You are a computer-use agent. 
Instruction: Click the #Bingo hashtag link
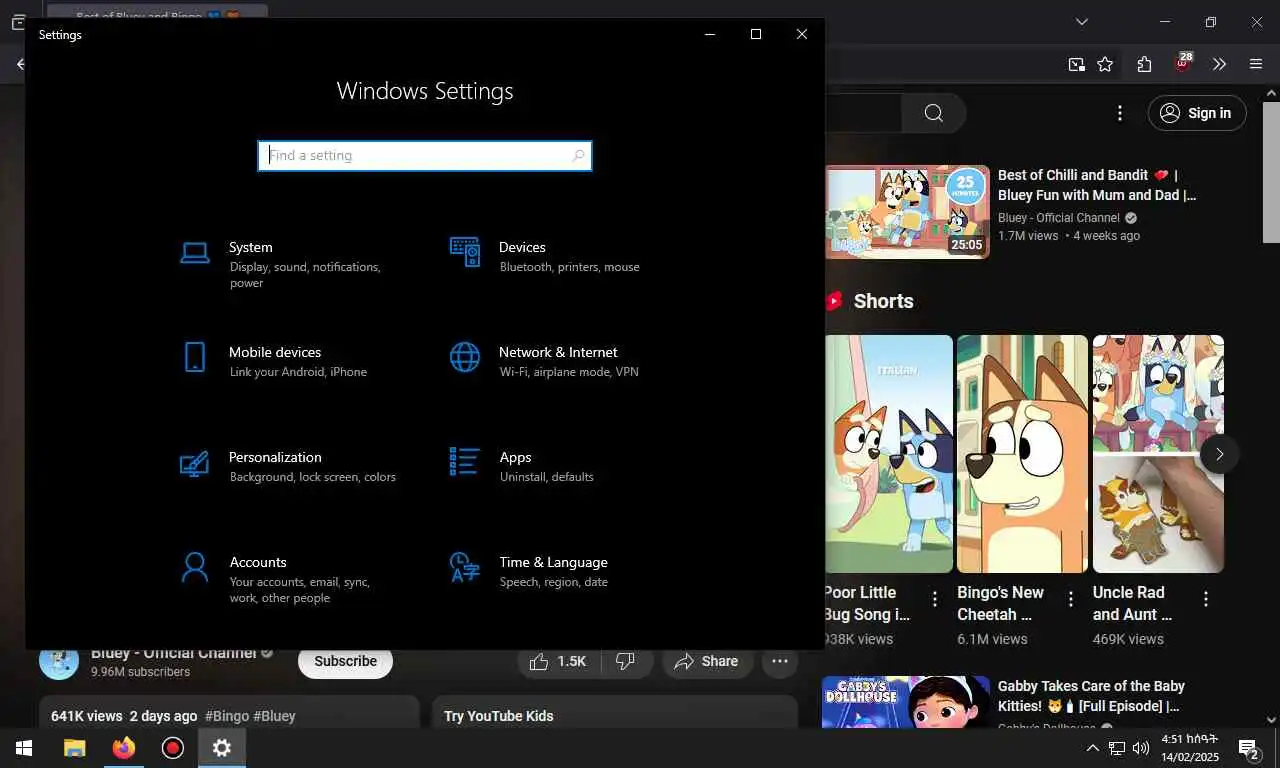pos(227,716)
